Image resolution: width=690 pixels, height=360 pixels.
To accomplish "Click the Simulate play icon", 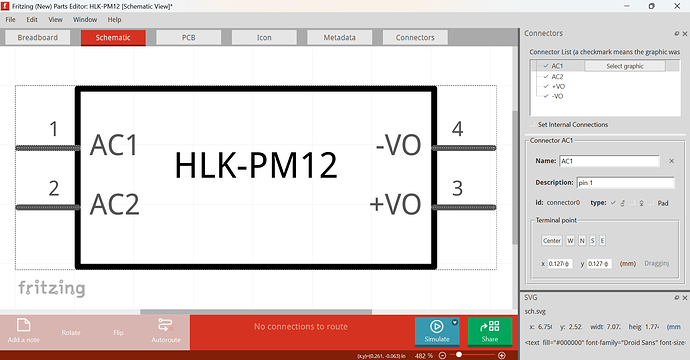I will pos(437,327).
